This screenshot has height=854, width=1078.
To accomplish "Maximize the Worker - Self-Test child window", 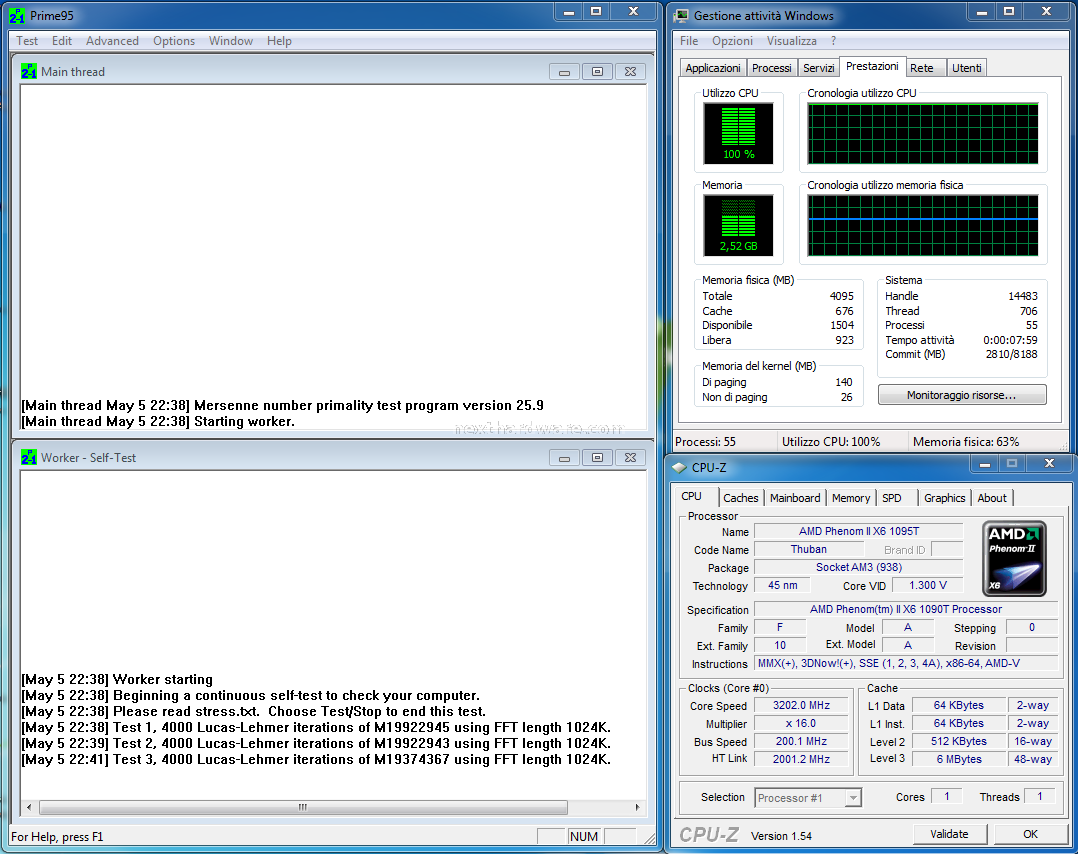I will 597,458.
